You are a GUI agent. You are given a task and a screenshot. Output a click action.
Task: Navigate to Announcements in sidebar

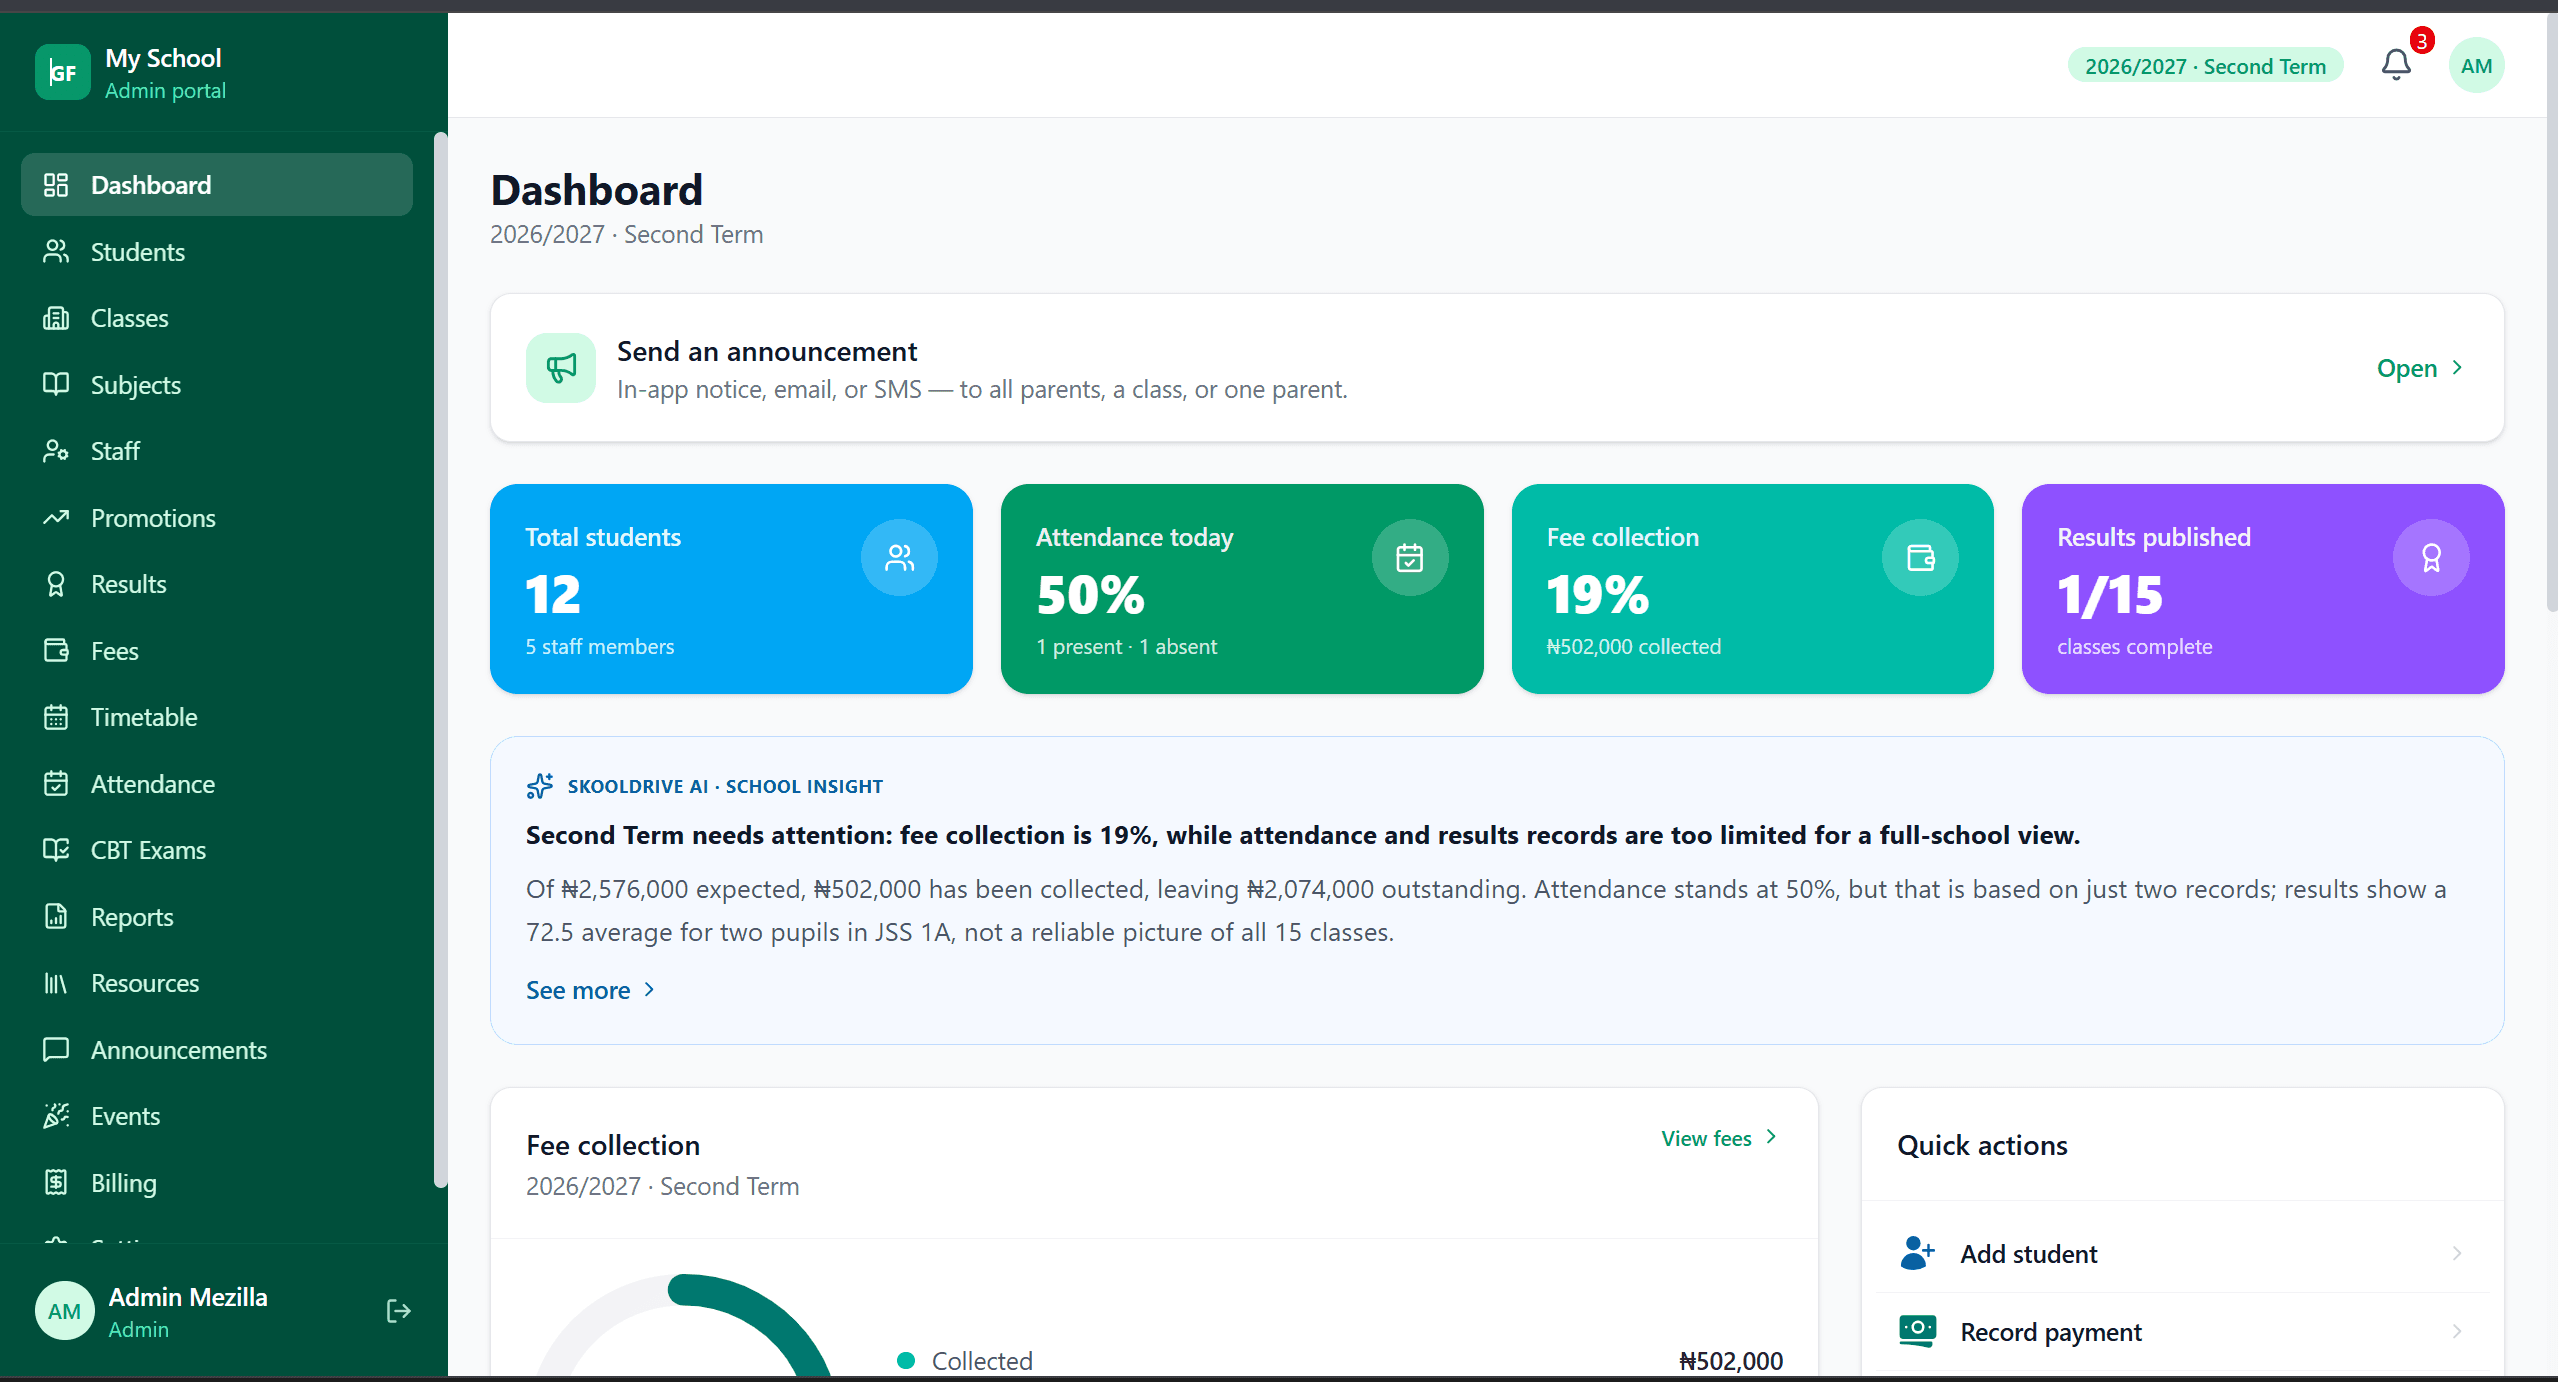[217, 1050]
